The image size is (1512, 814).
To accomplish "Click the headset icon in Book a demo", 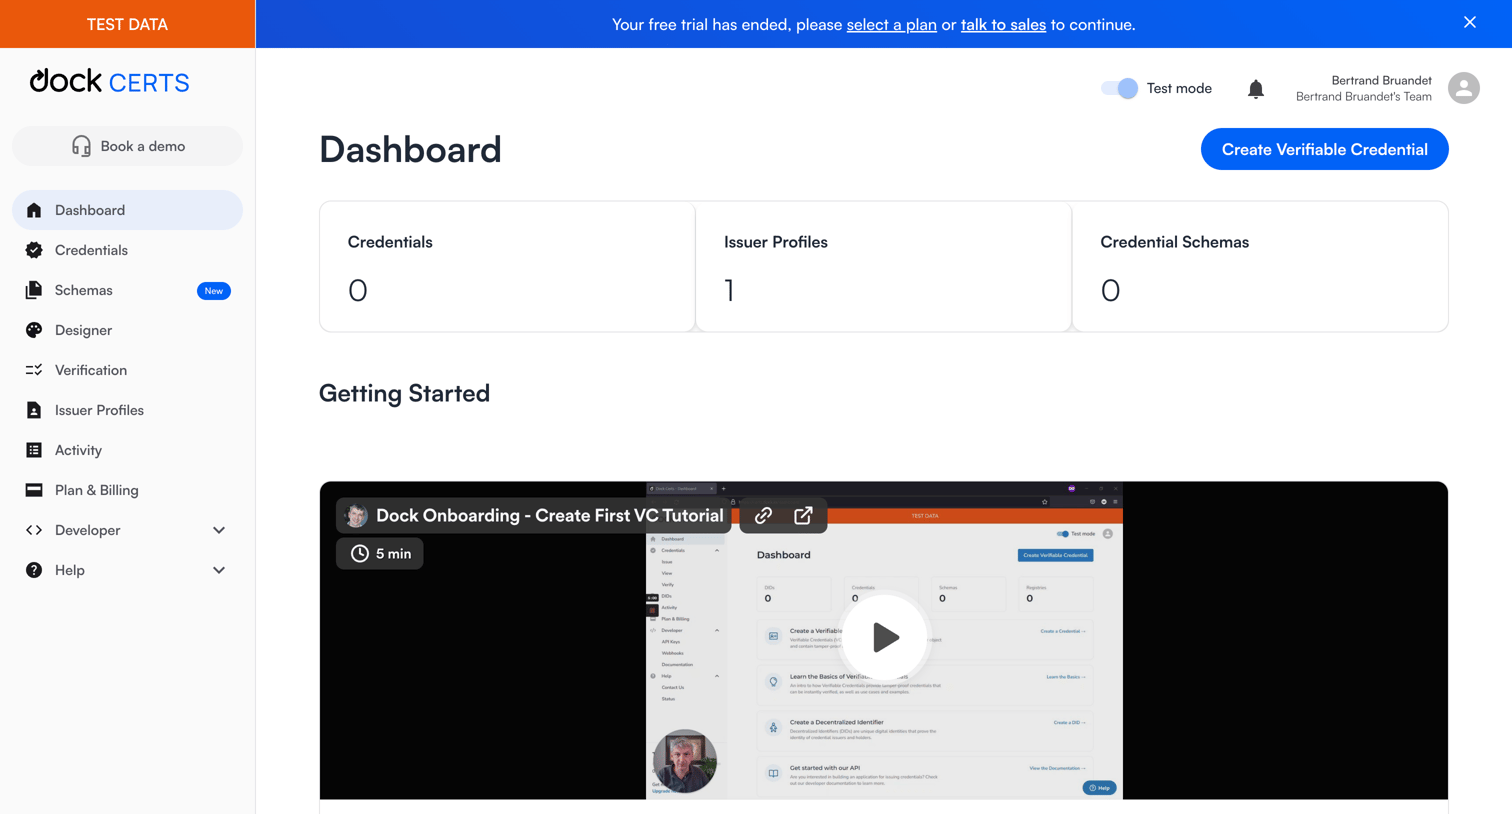I will point(81,146).
